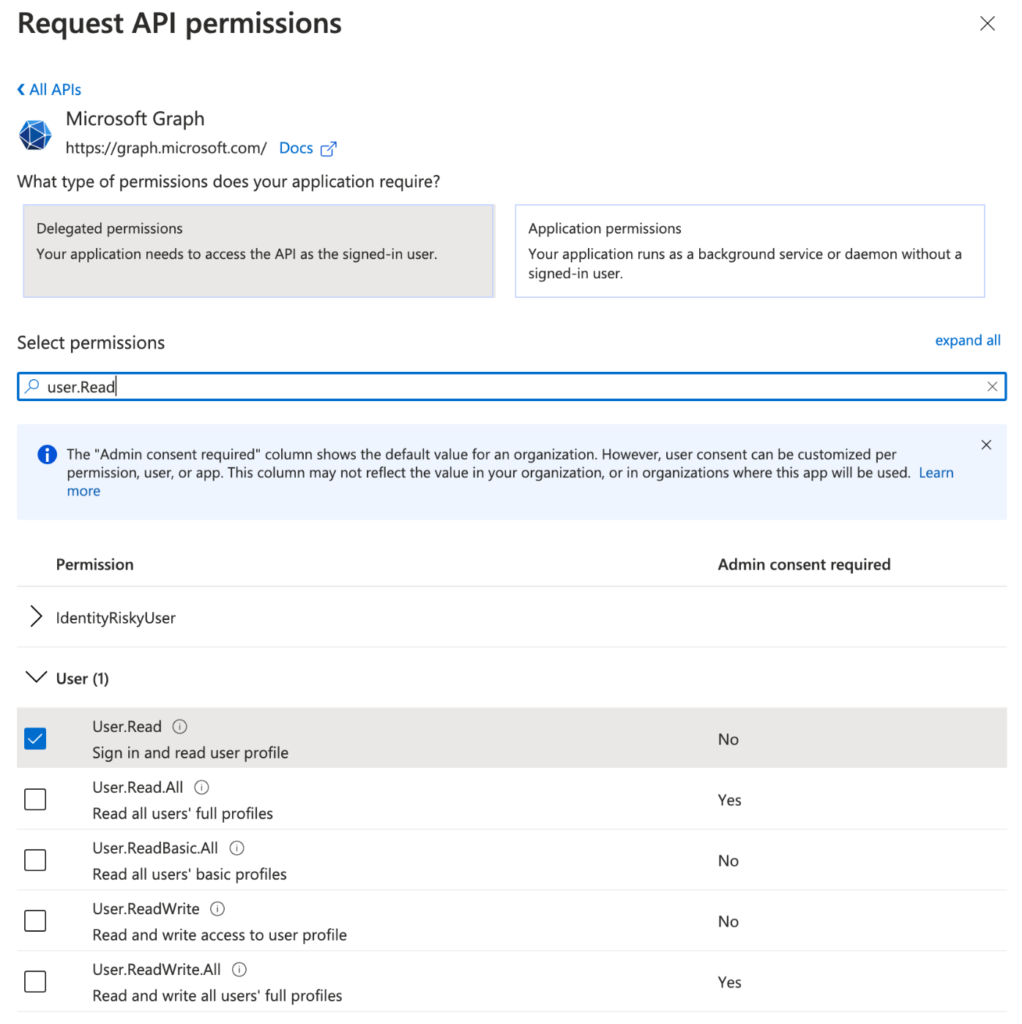Check the User.Read.All permission checkbox
Viewport: 1022px width, 1024px height.
[35, 800]
